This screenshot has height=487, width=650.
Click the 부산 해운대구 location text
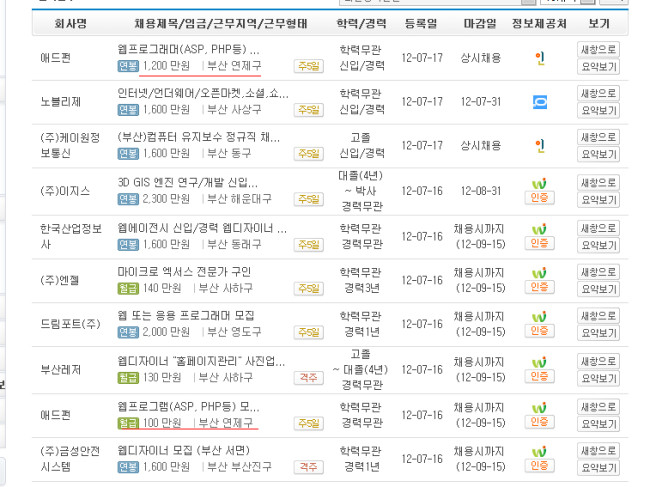(x=239, y=199)
